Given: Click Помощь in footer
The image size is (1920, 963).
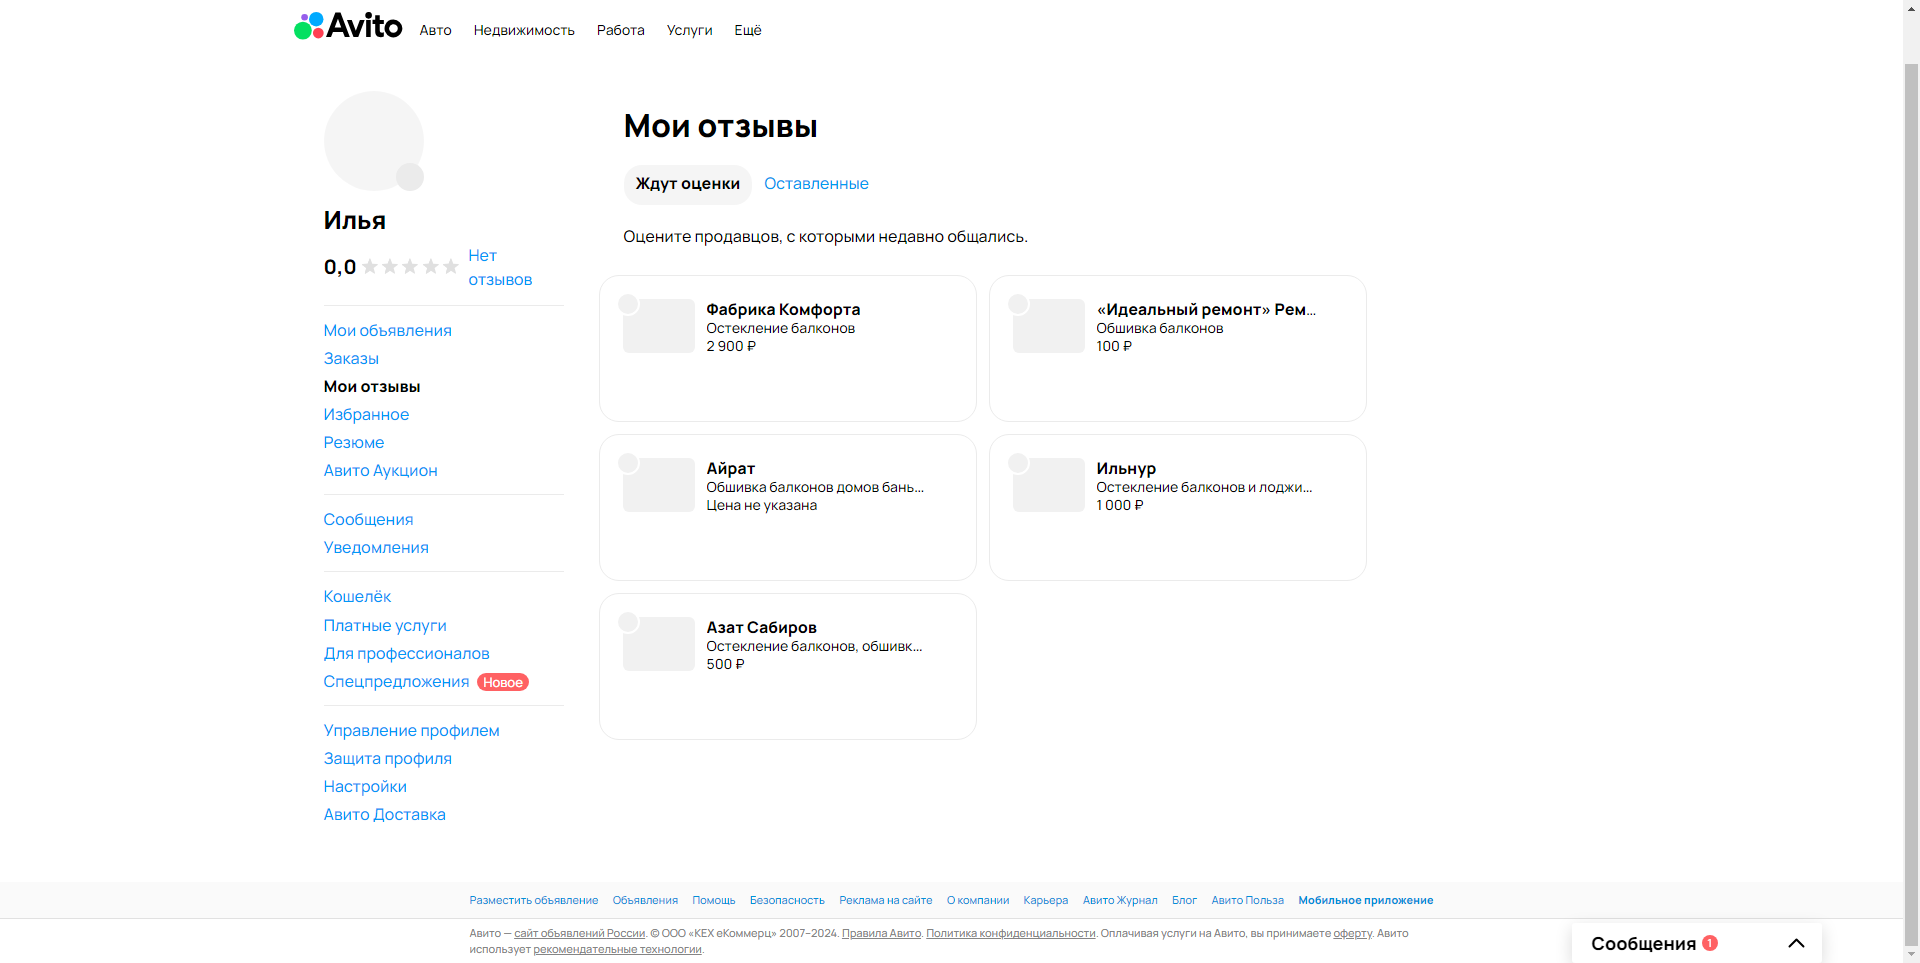Looking at the screenshot, I should pyautogui.click(x=714, y=900).
